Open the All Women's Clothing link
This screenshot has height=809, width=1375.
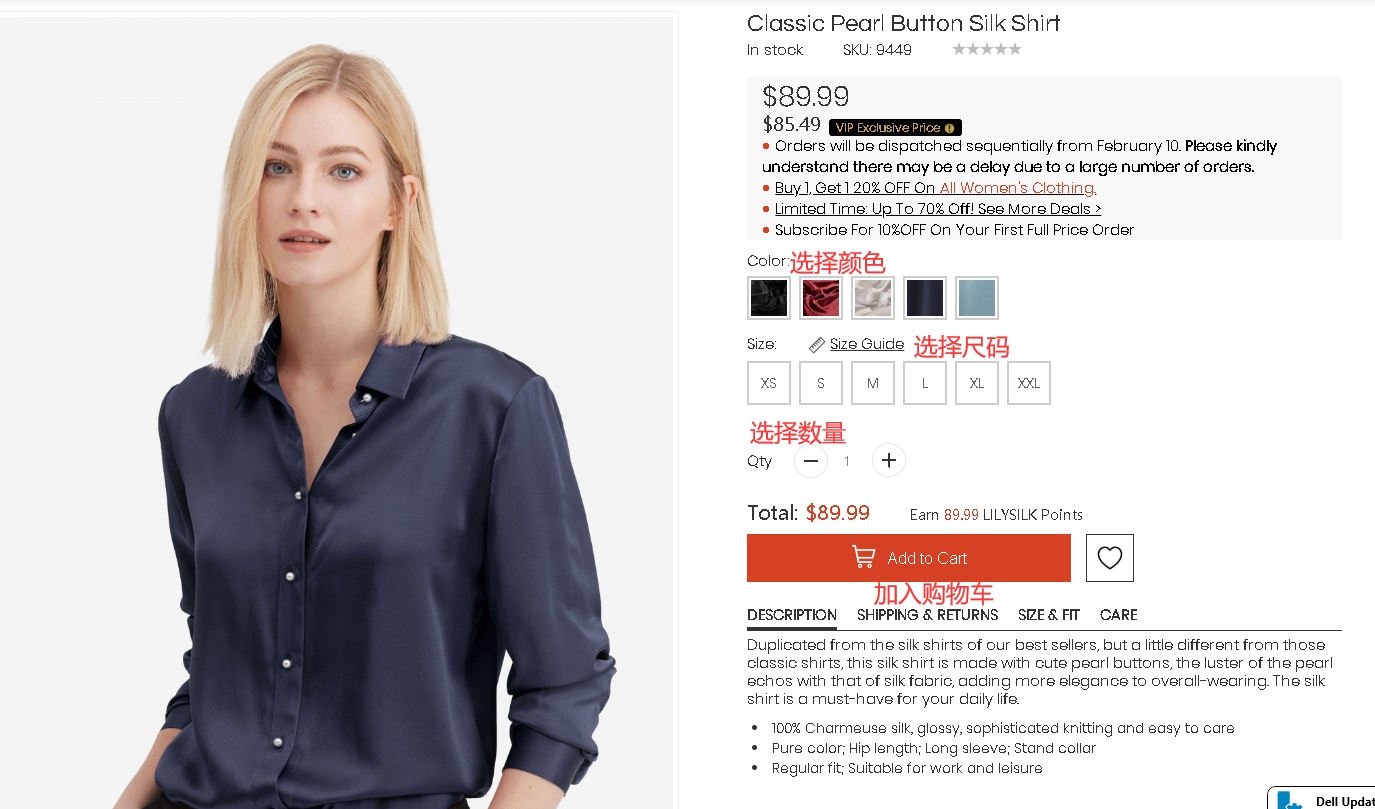(x=1018, y=188)
